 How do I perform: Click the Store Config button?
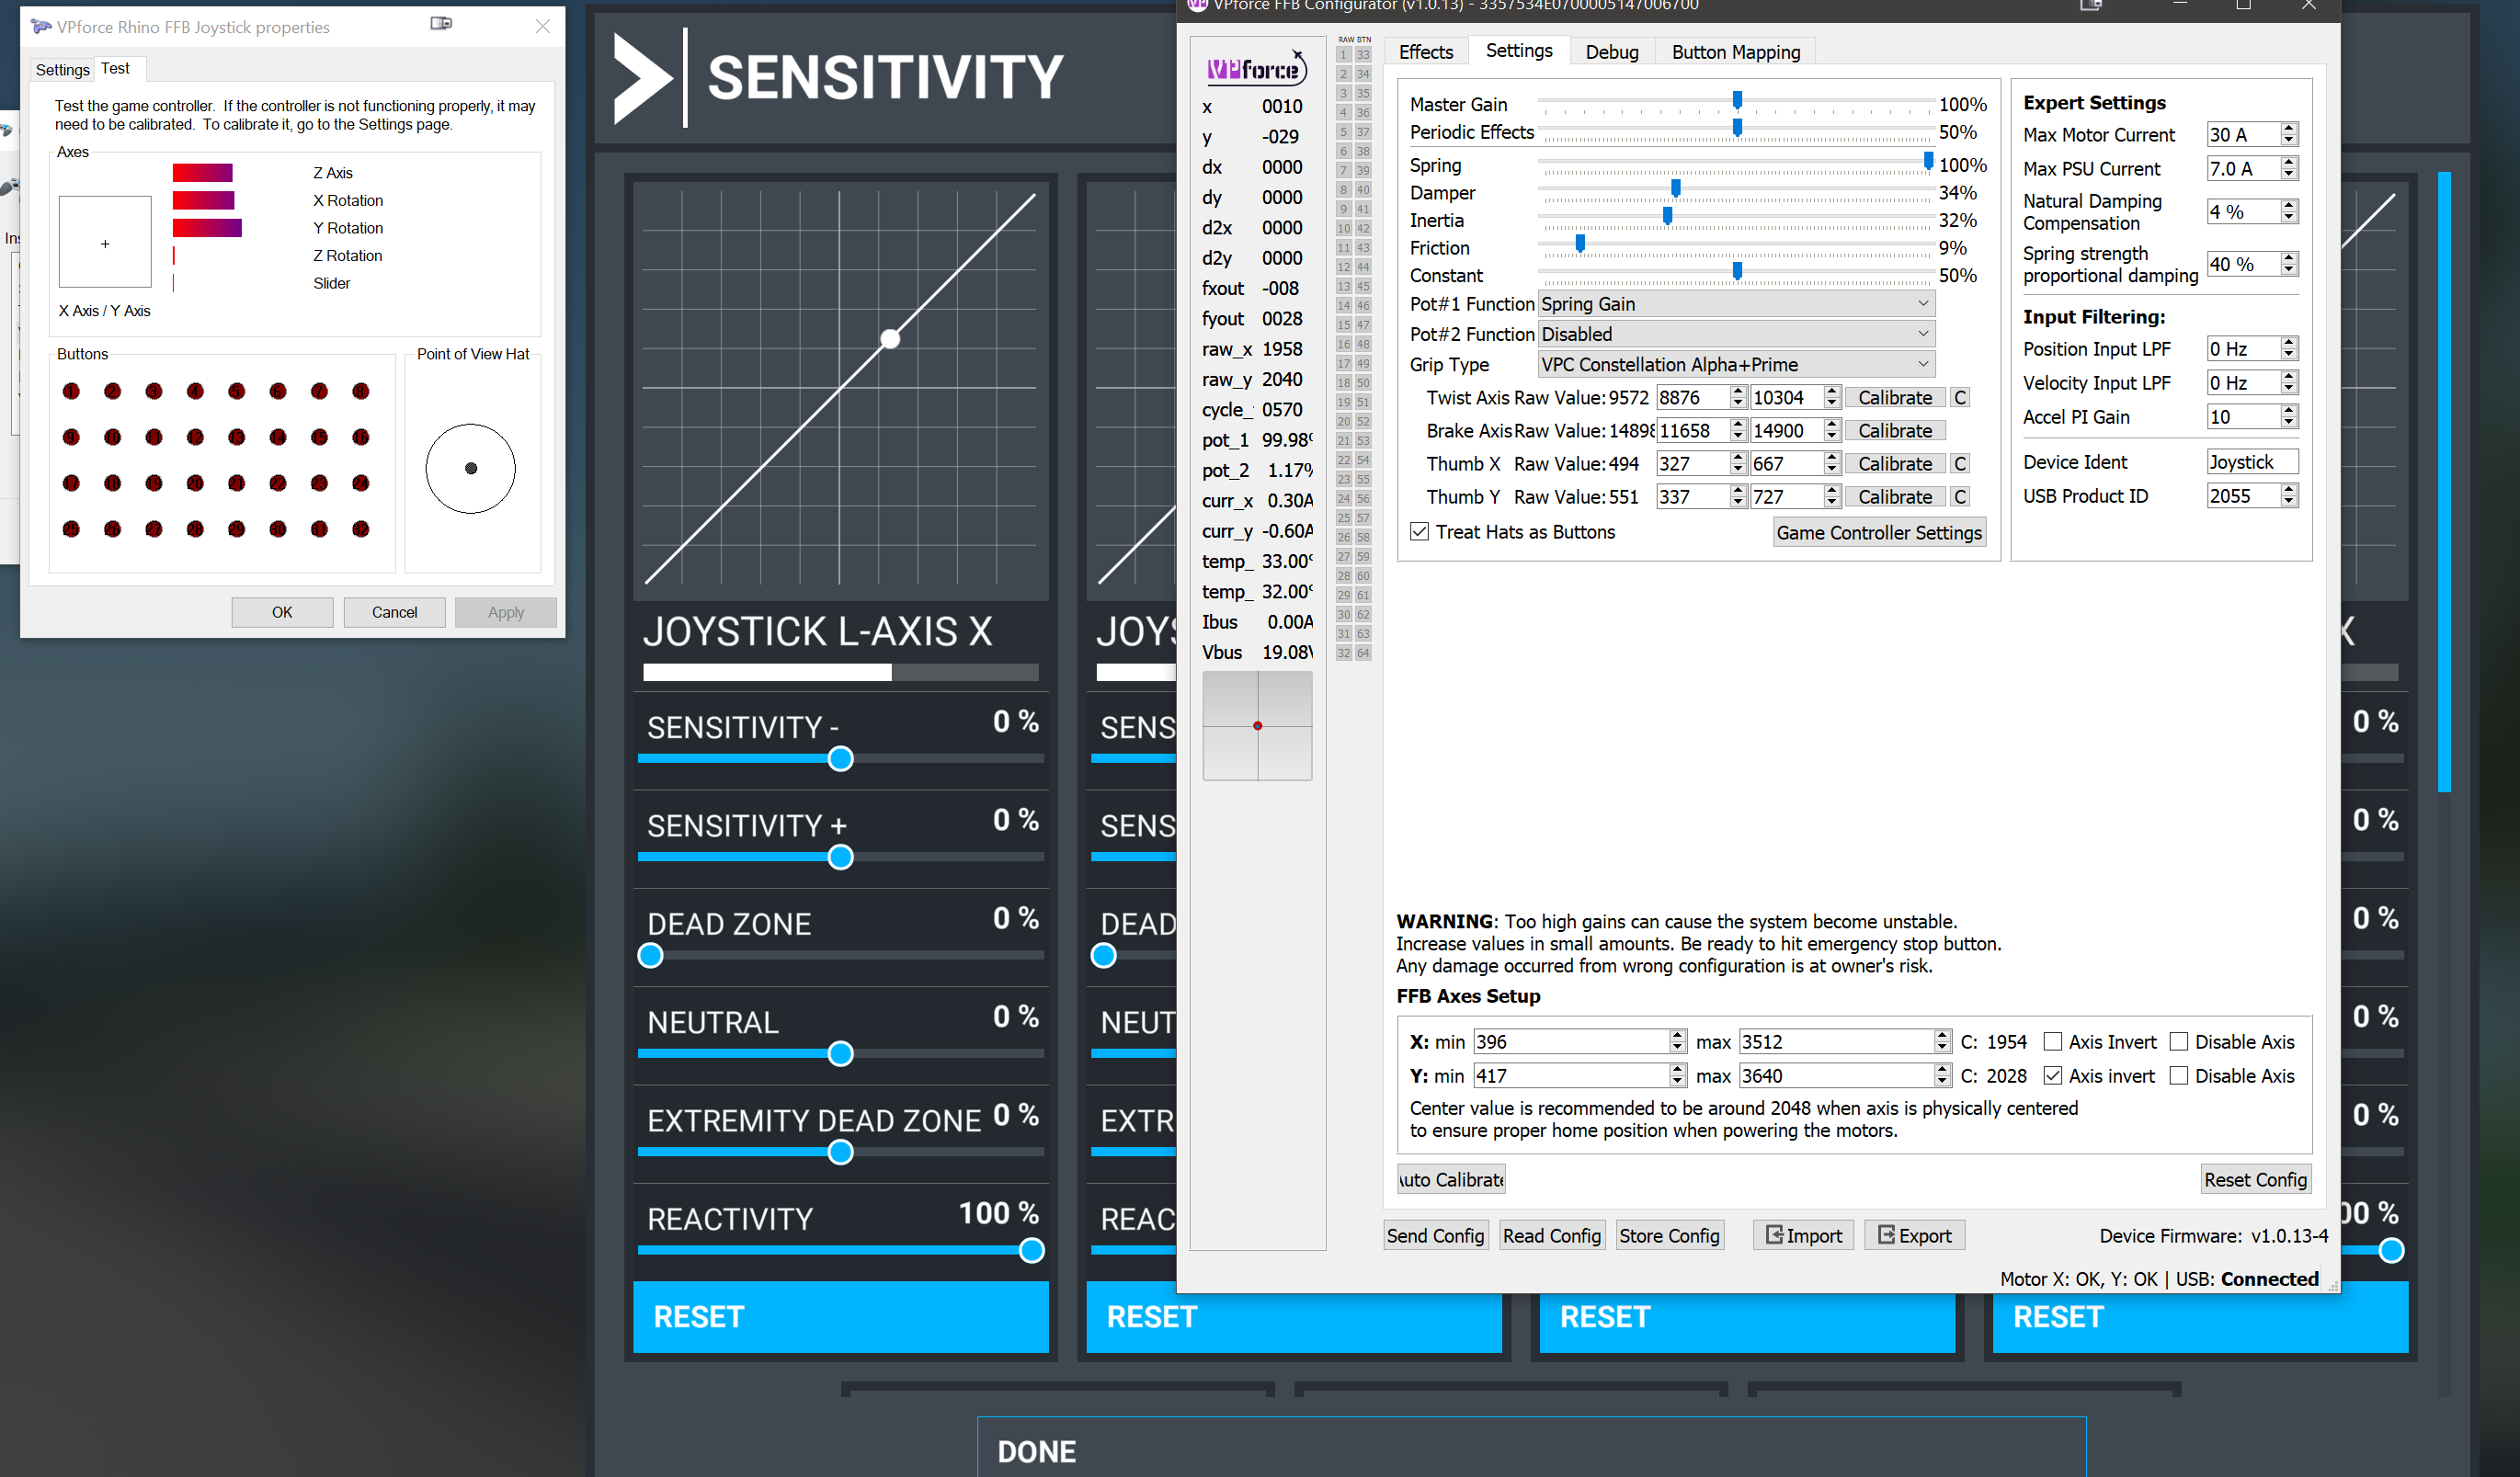pos(1668,1235)
